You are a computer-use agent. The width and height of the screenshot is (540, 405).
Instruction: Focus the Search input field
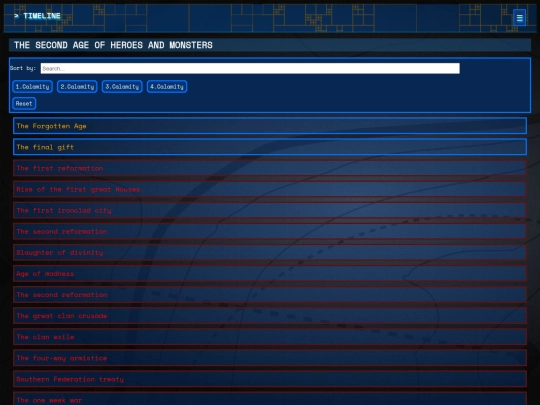point(250,68)
